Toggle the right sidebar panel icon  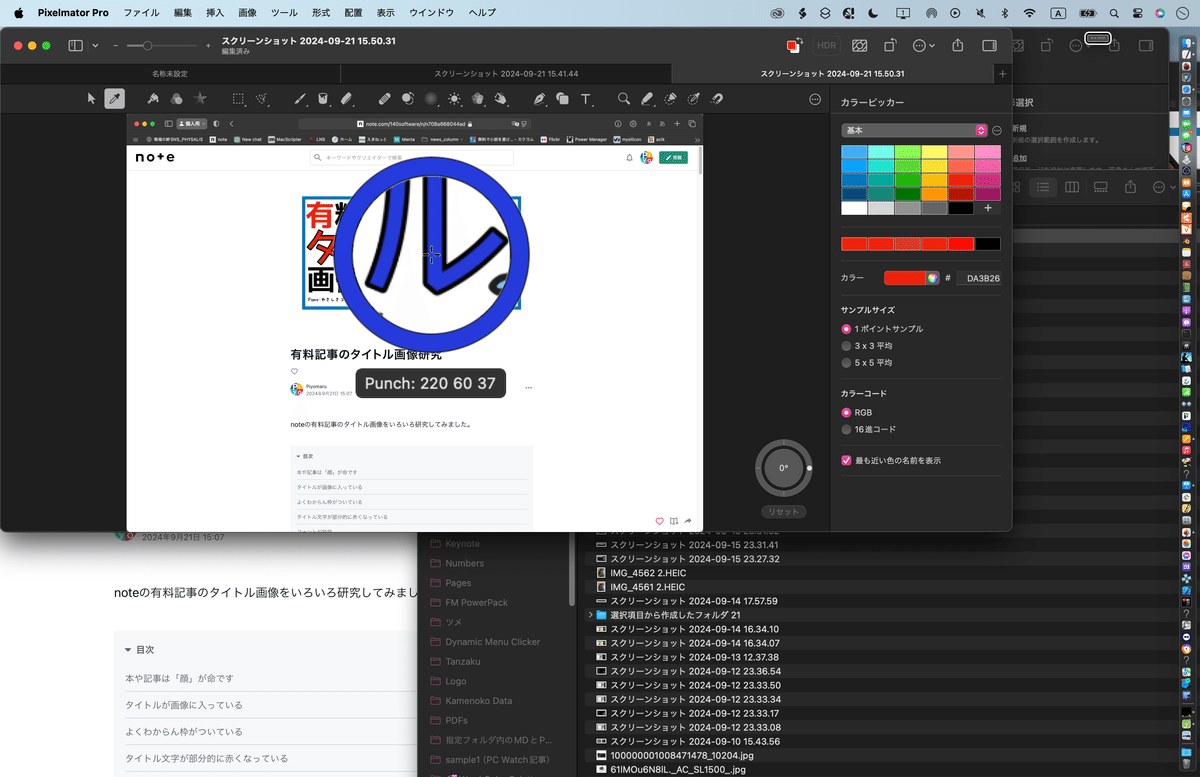point(989,45)
